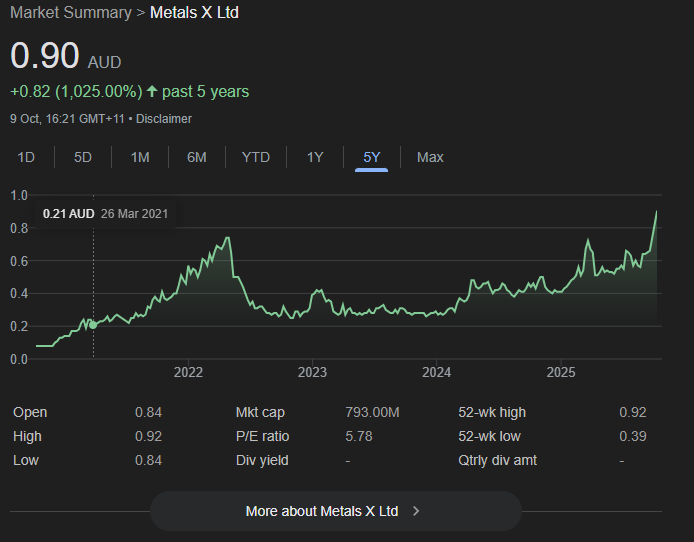Image resolution: width=694 pixels, height=542 pixels.
Task: Switch chart to 1M range
Action: [x=140, y=158]
